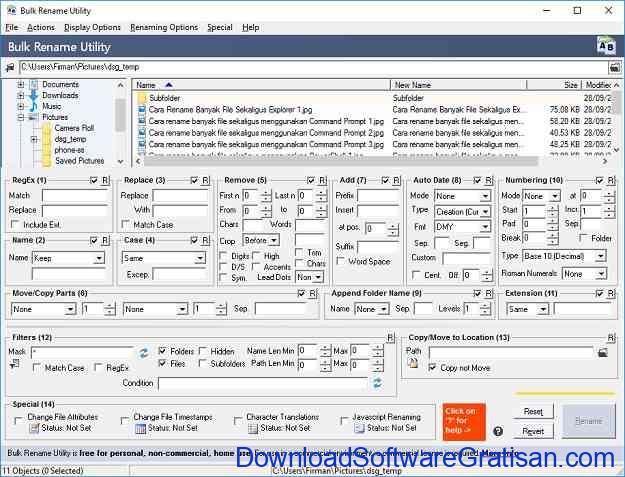This screenshot has width=625, height=477.
Task: Click the R reset icon of Add (7)
Action: coord(396,181)
